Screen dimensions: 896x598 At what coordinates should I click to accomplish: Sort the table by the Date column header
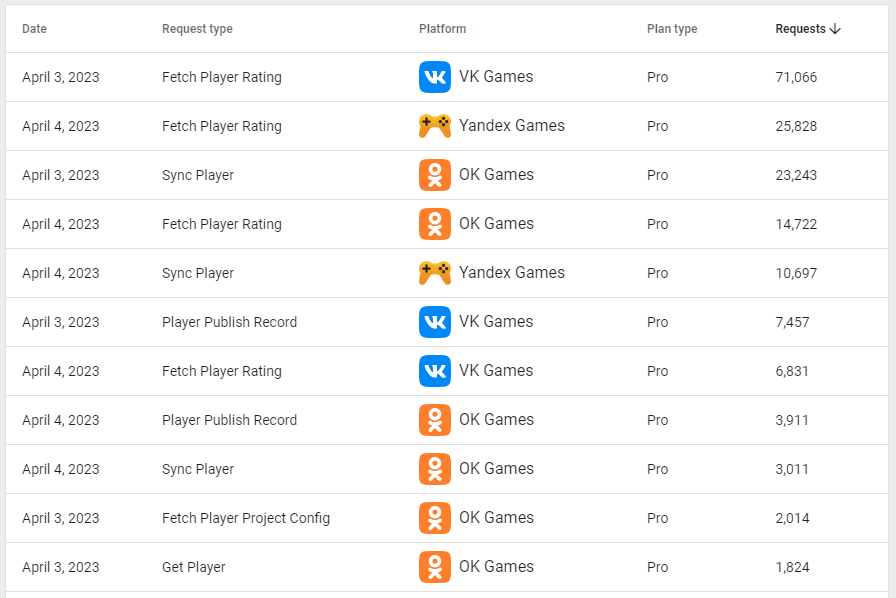[34, 29]
